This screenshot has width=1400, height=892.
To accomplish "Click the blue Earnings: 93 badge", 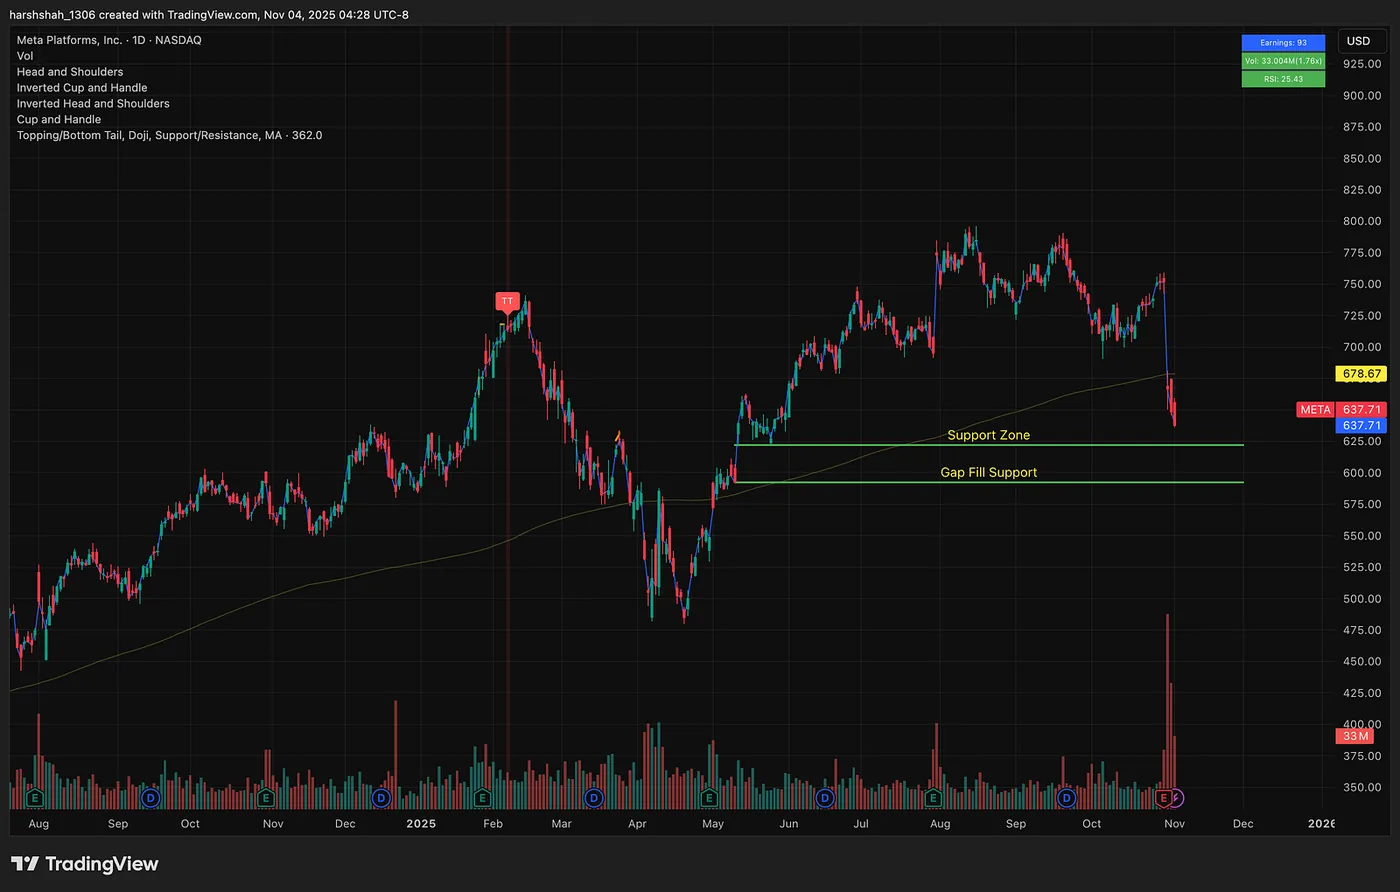I will click(1283, 43).
